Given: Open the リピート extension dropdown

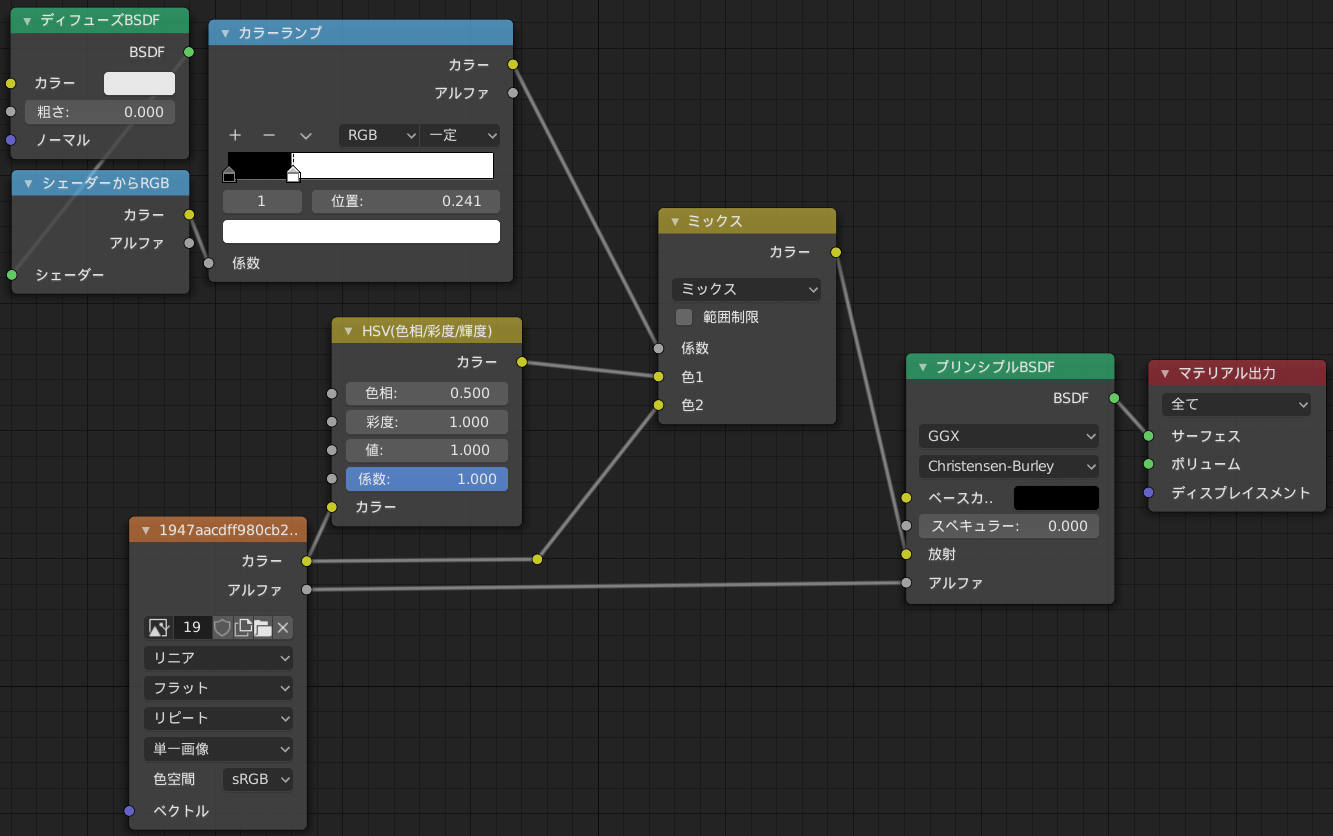Looking at the screenshot, I should click(219, 718).
